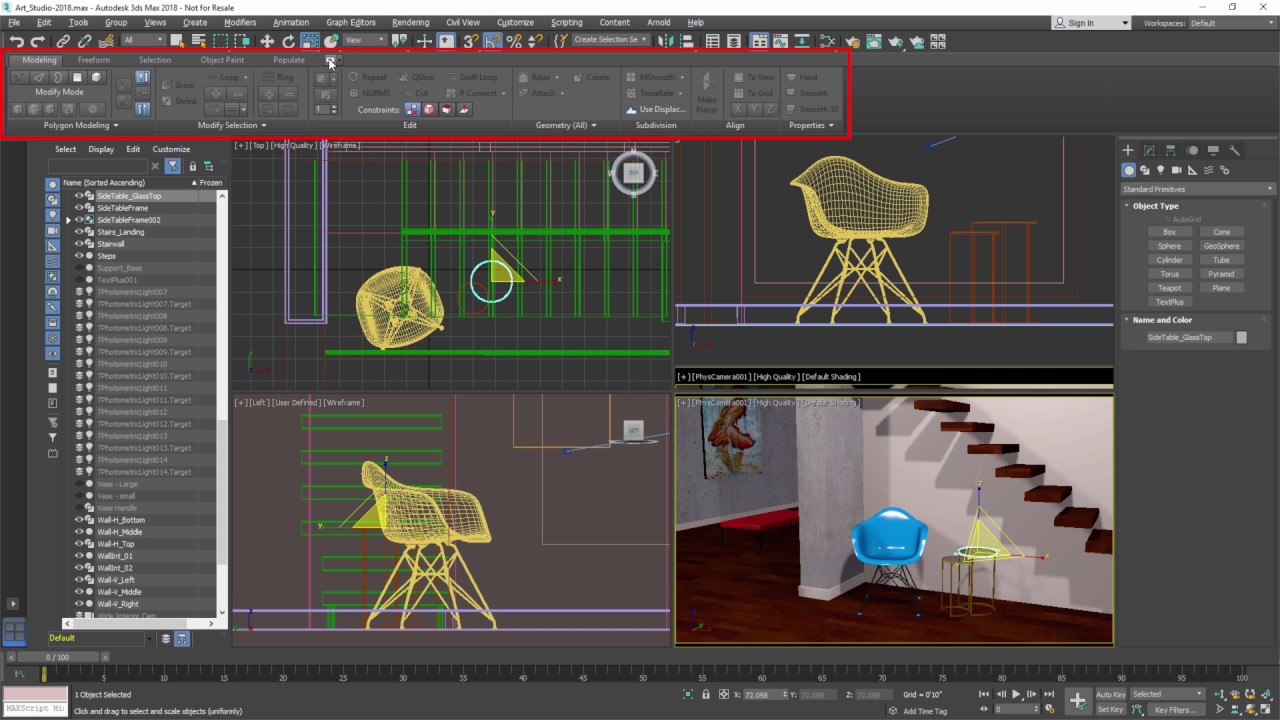Toggle visibility eye of Stairwall
This screenshot has width=1280, height=720.
pyautogui.click(x=79, y=244)
